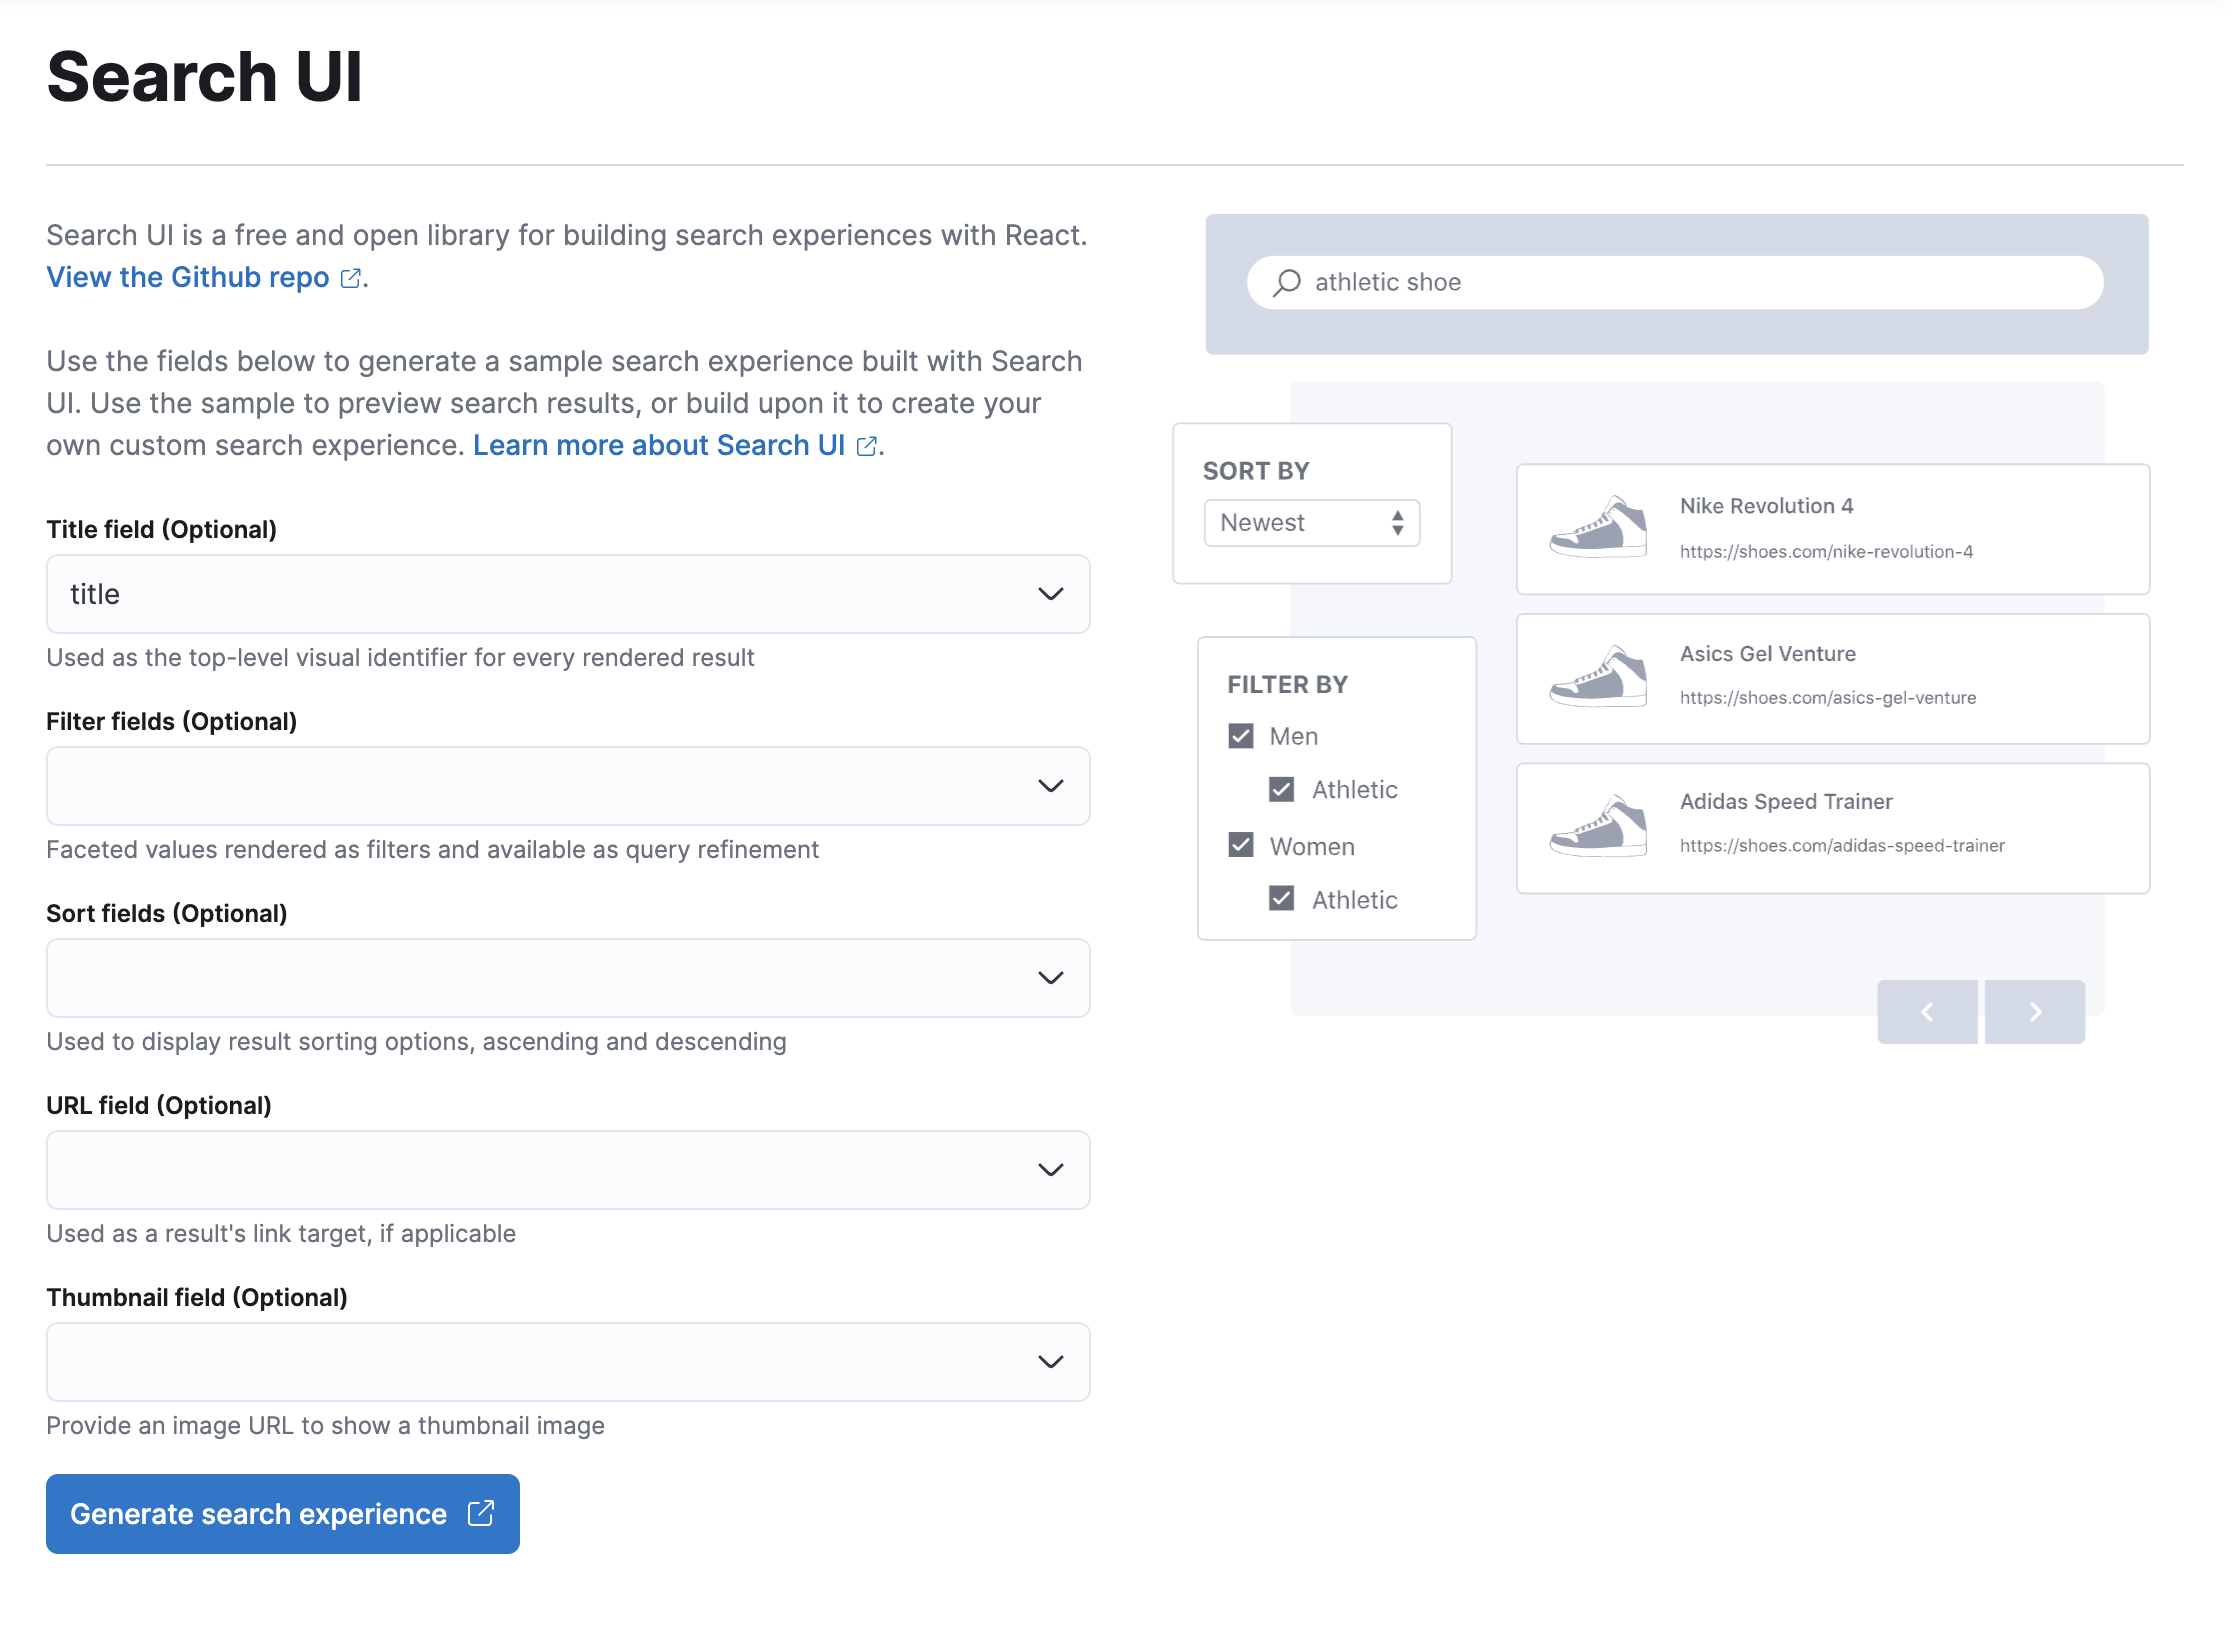
Task: Toggle the Athletic checkbox under Women
Action: pos(1281,899)
